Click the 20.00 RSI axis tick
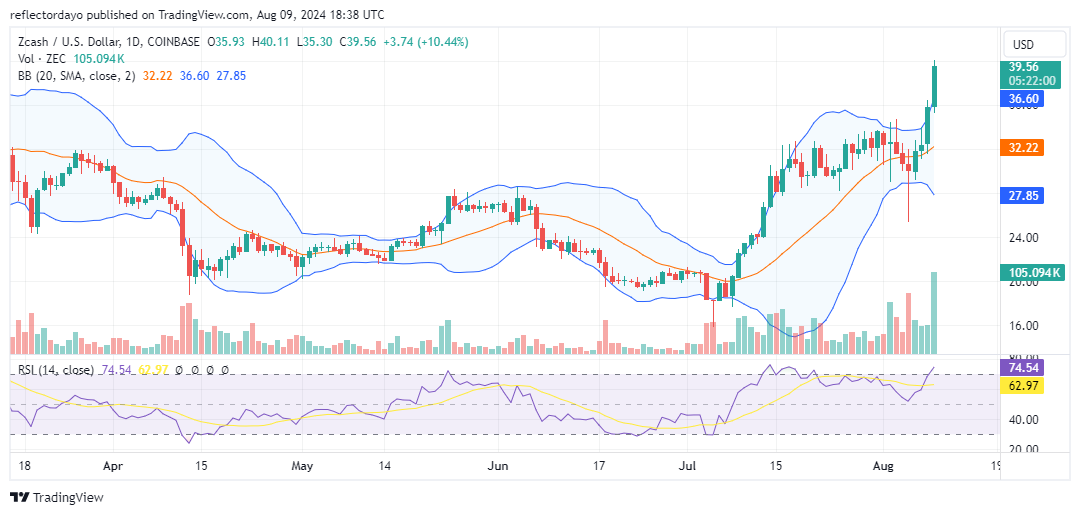 (1023, 449)
